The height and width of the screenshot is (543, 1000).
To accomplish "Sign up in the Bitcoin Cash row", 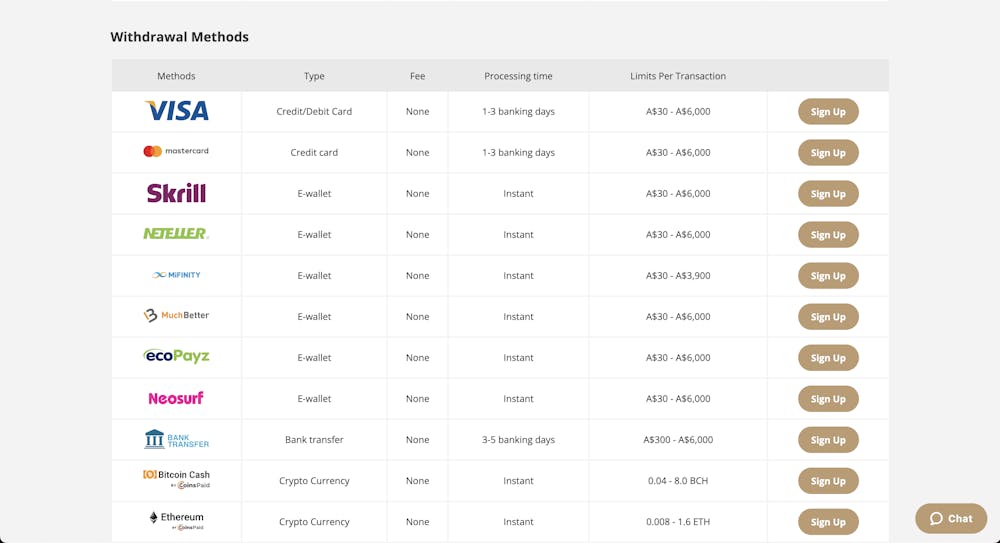I will tap(828, 481).
